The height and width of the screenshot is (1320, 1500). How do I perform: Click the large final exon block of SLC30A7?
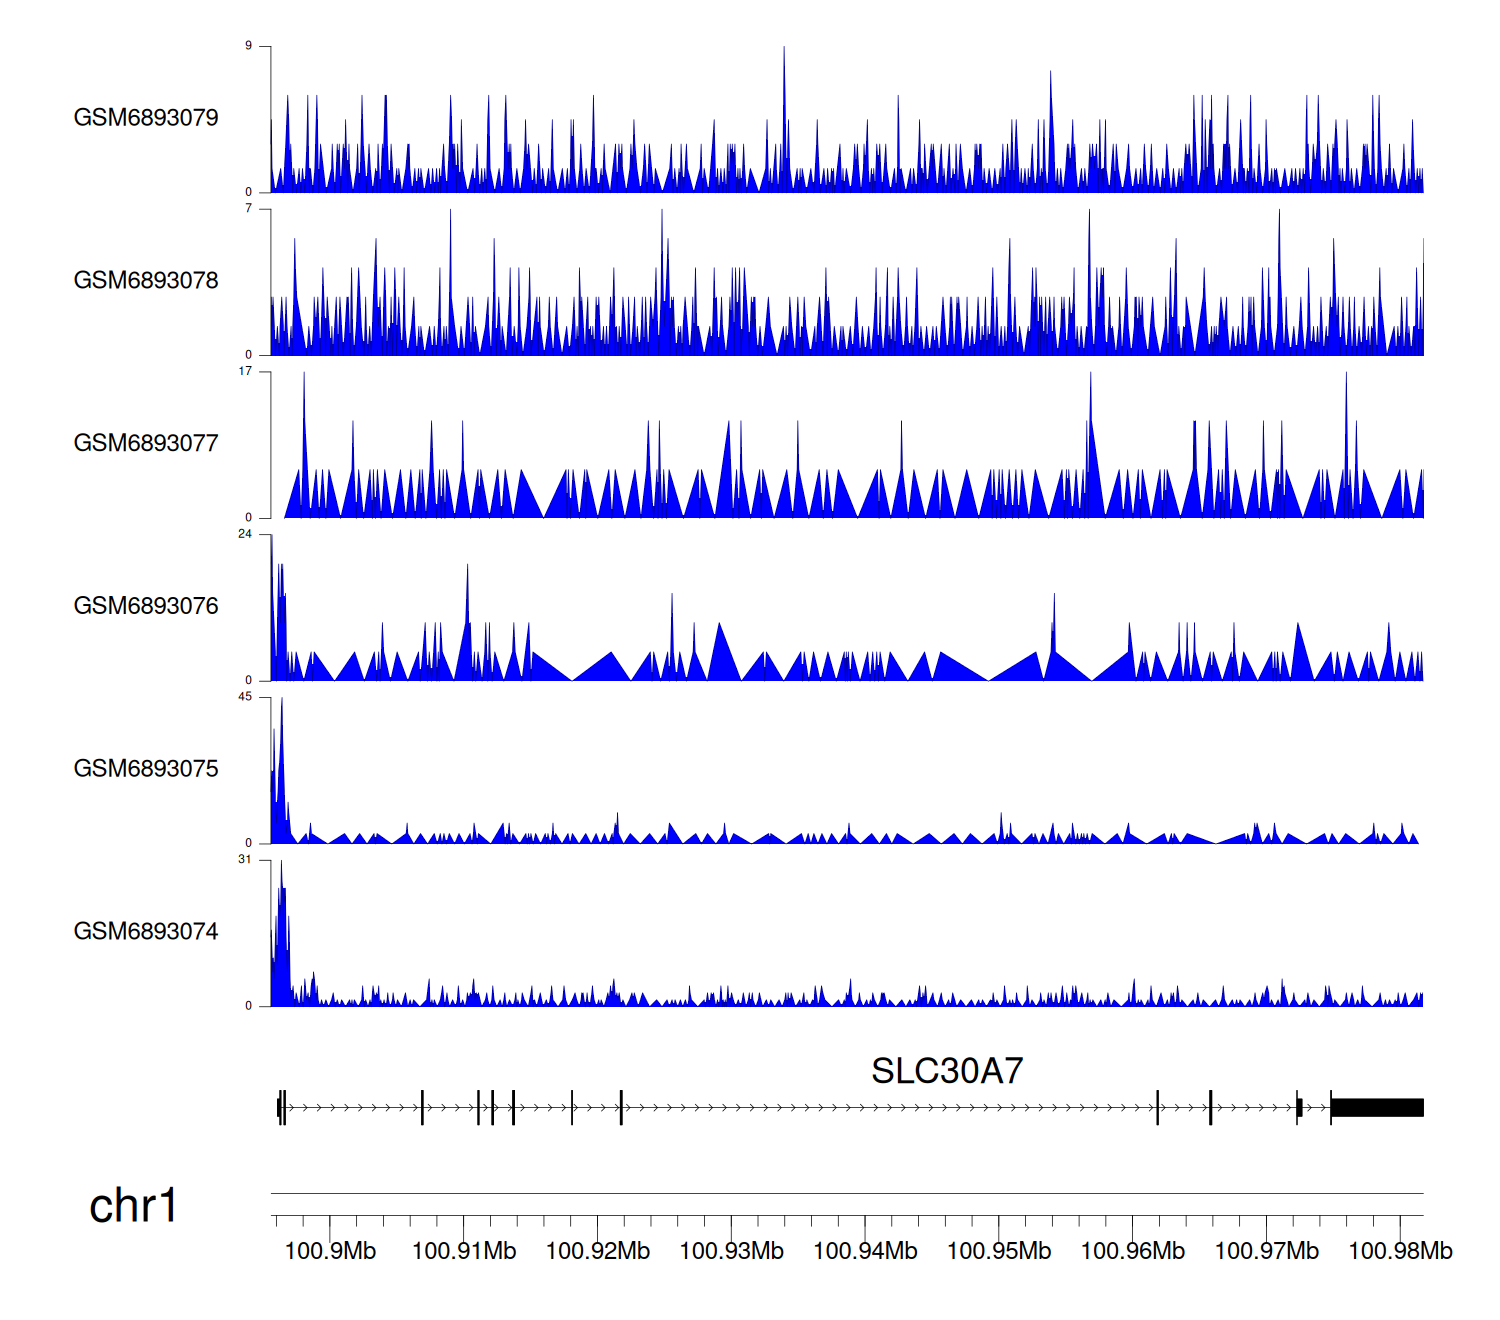[1377, 1107]
